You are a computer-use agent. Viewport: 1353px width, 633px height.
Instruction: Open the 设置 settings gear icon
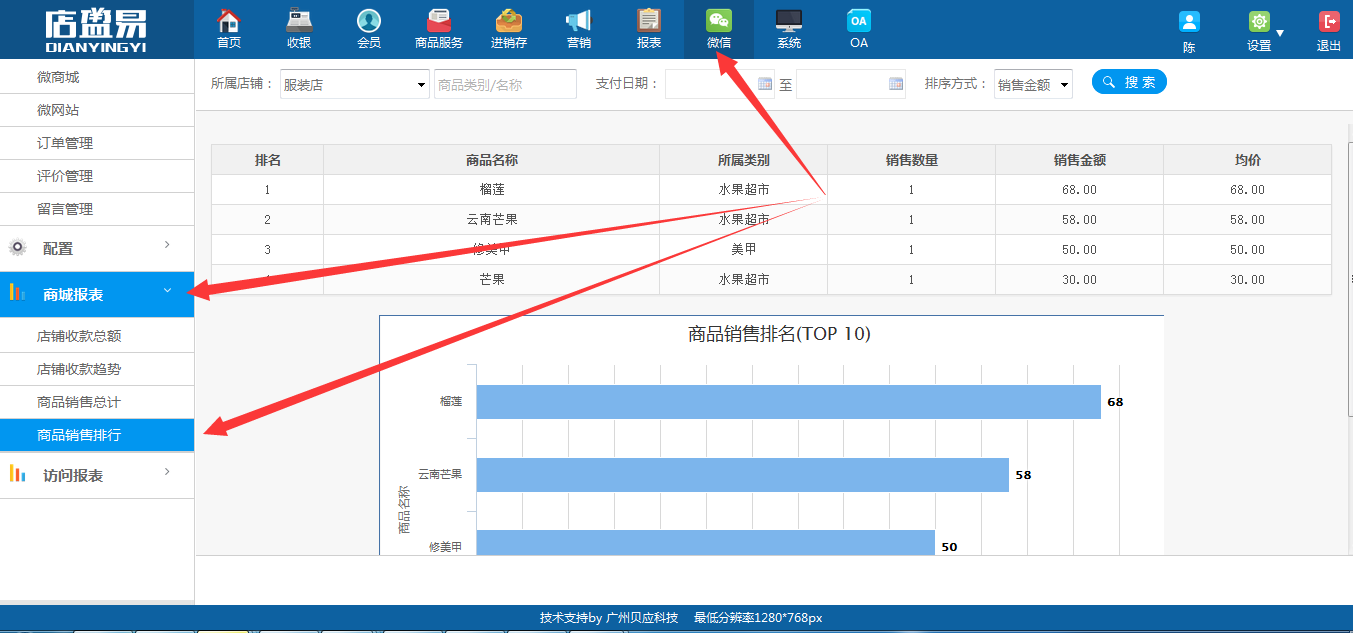1259,22
